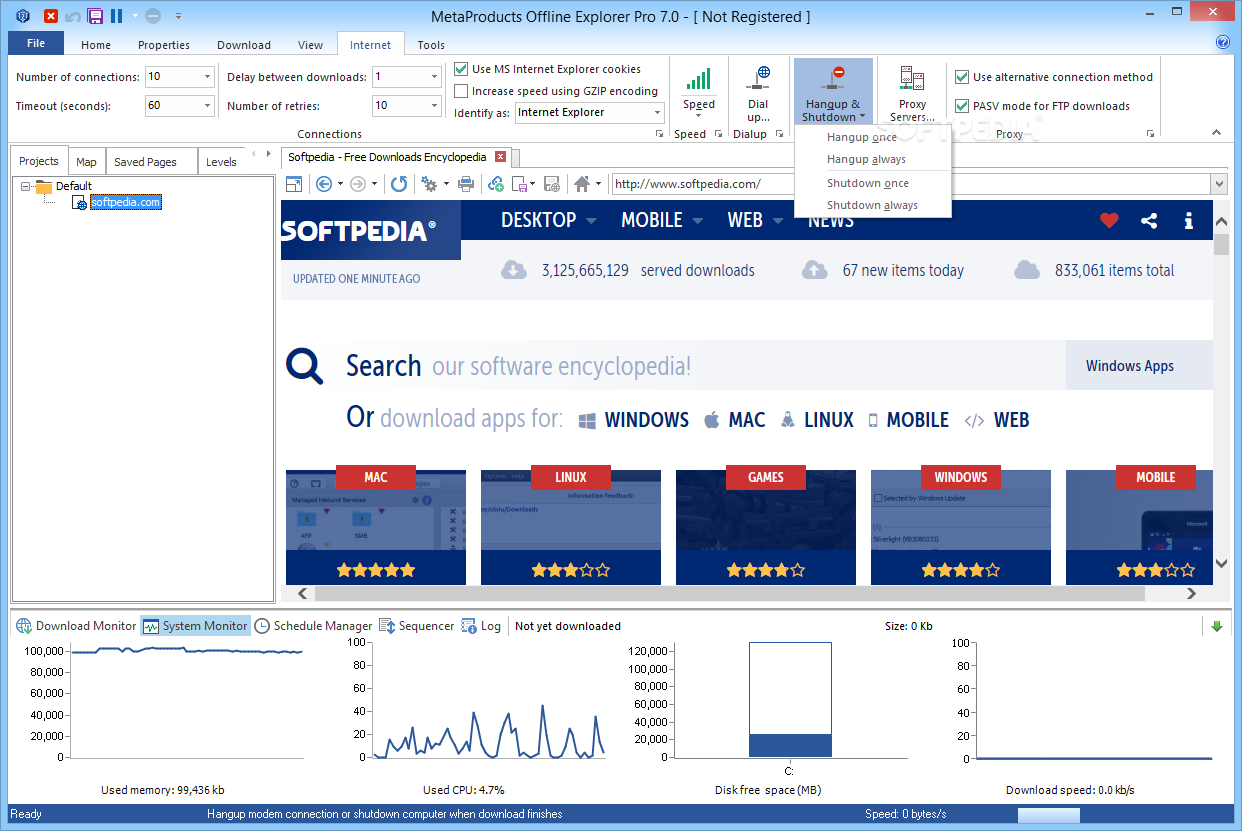1242x831 pixels.
Task: Click the Windows Apps button on Softpedia
Action: (1130, 366)
